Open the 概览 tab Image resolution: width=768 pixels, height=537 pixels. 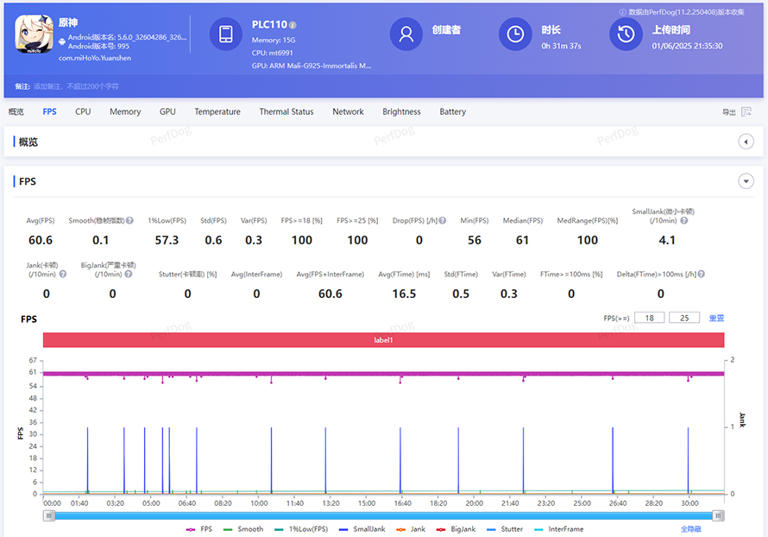[x=16, y=112]
